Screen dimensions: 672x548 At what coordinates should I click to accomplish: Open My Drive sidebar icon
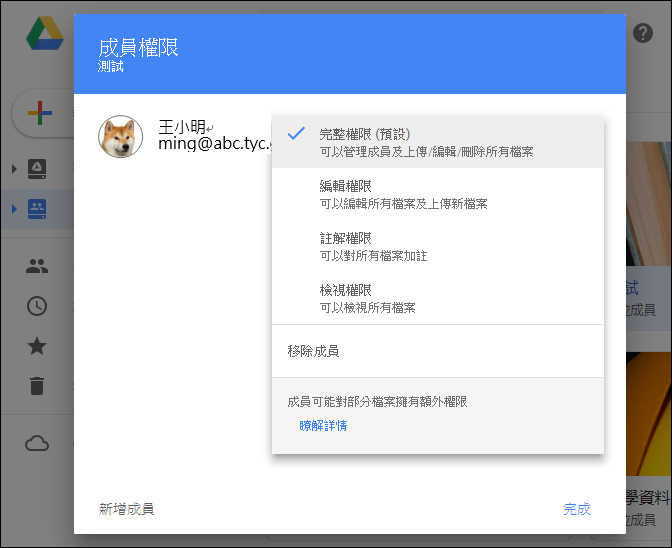point(37,169)
